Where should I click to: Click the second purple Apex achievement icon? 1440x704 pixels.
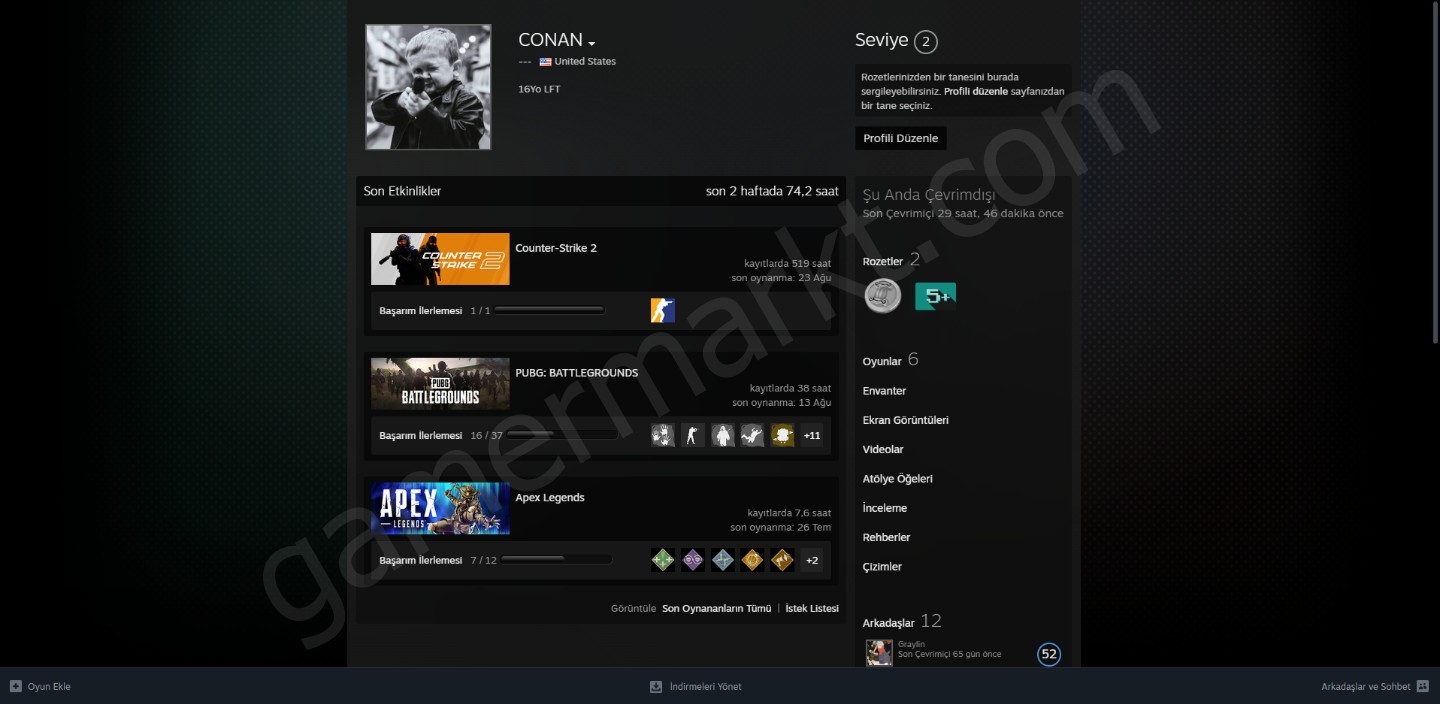tap(693, 560)
